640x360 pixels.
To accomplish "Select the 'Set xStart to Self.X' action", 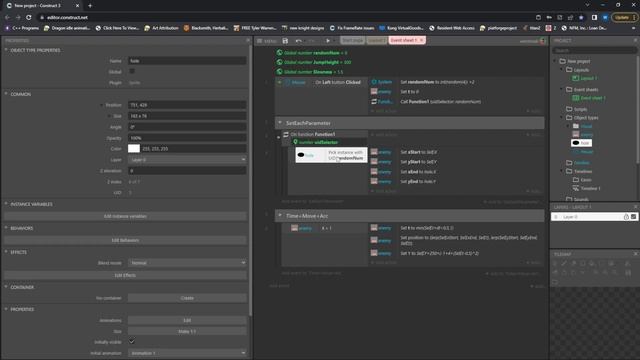I will [419, 152].
